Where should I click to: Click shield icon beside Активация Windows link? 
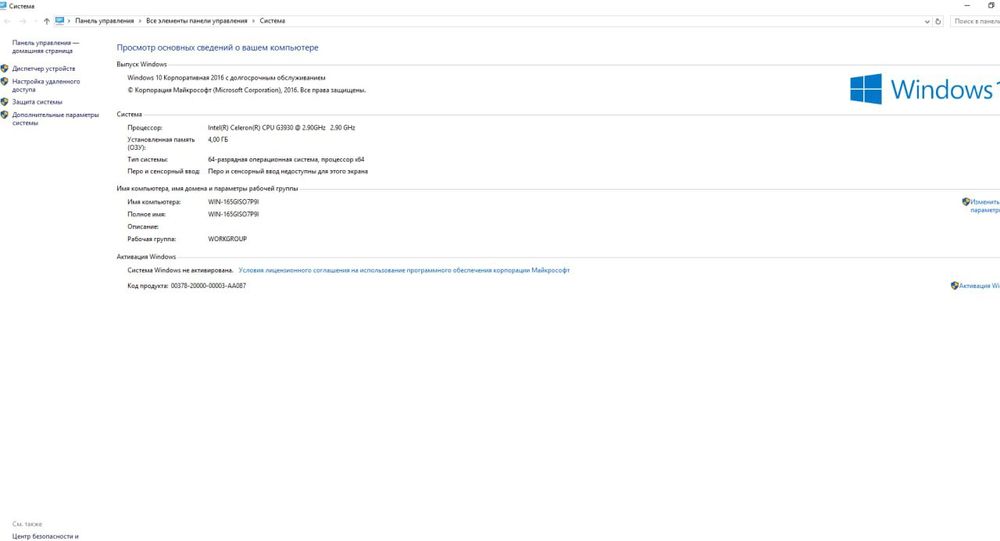[x=954, y=286]
